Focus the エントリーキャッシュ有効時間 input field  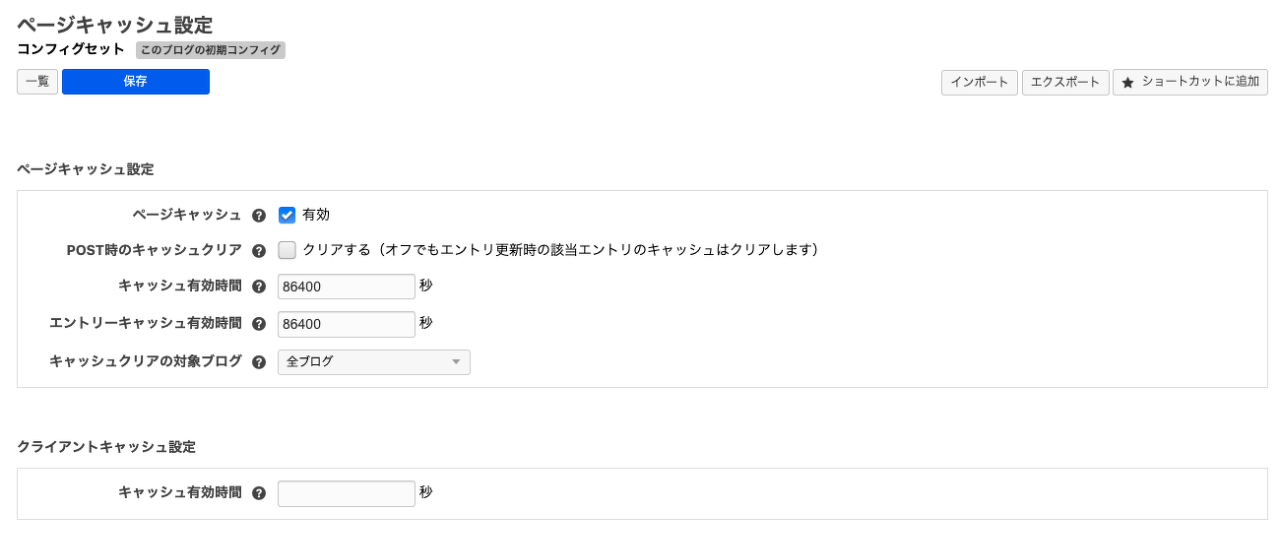point(346,324)
